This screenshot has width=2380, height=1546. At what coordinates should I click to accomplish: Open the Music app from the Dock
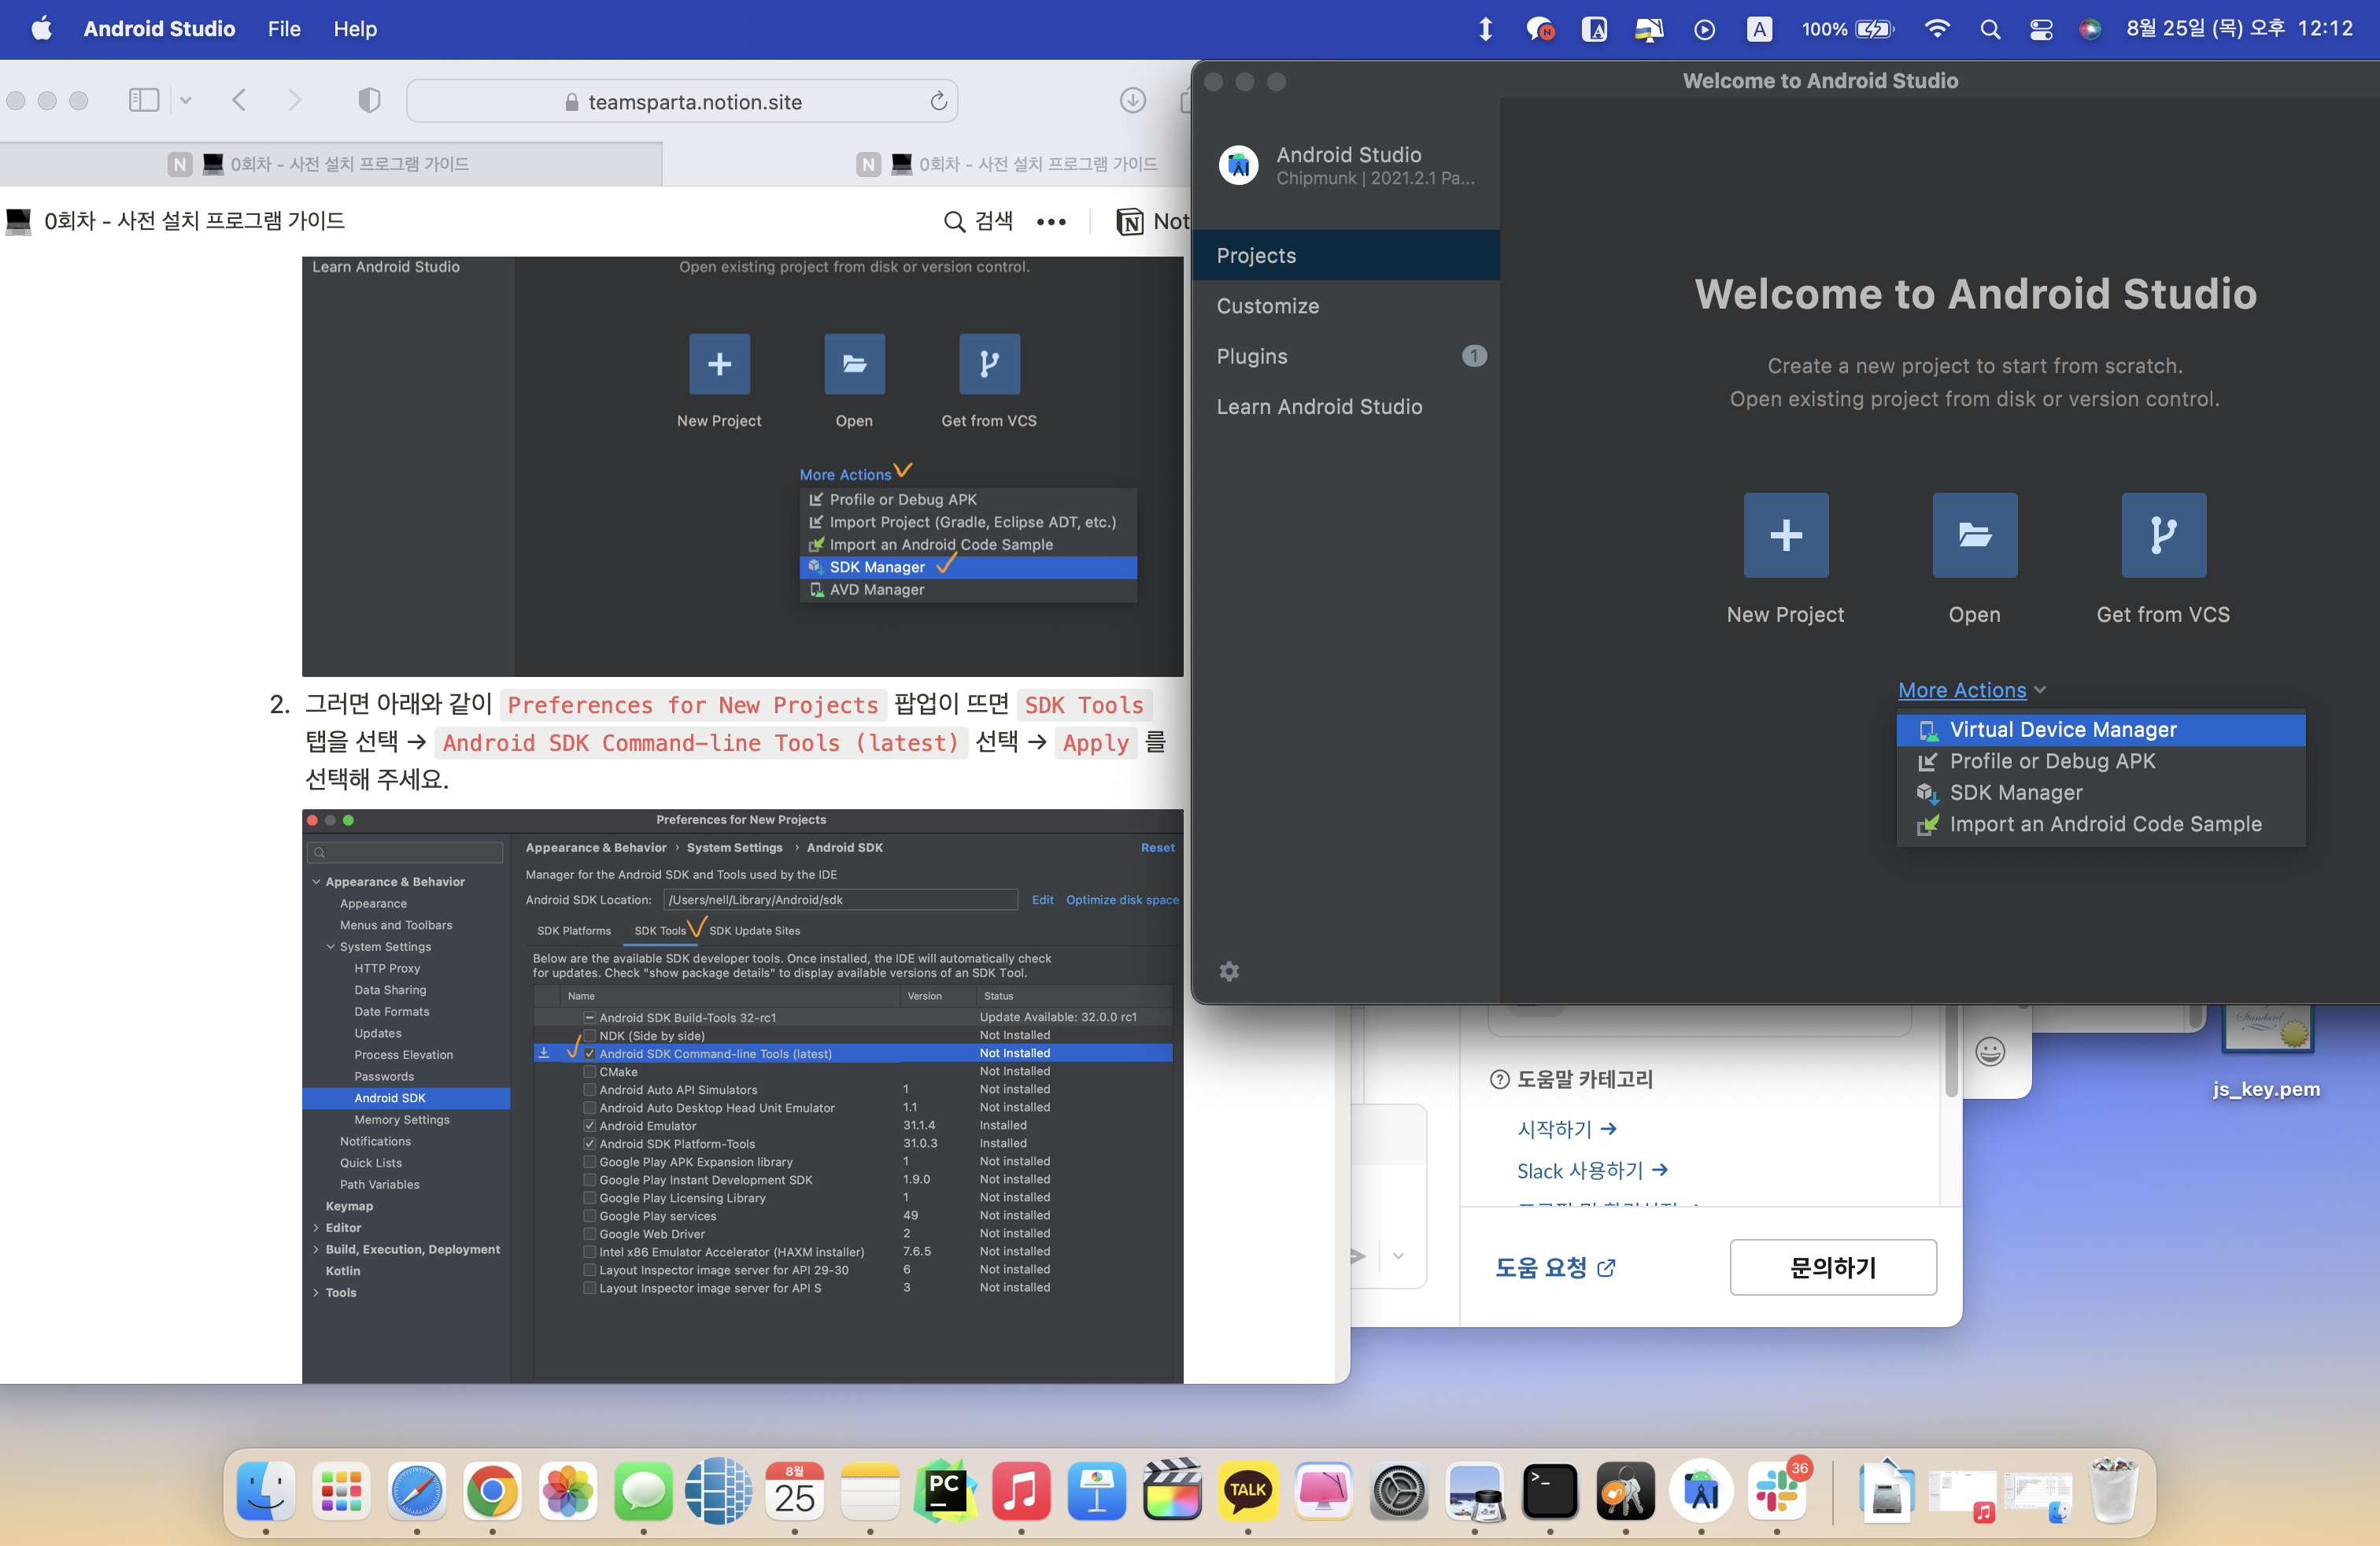[x=1021, y=1490]
